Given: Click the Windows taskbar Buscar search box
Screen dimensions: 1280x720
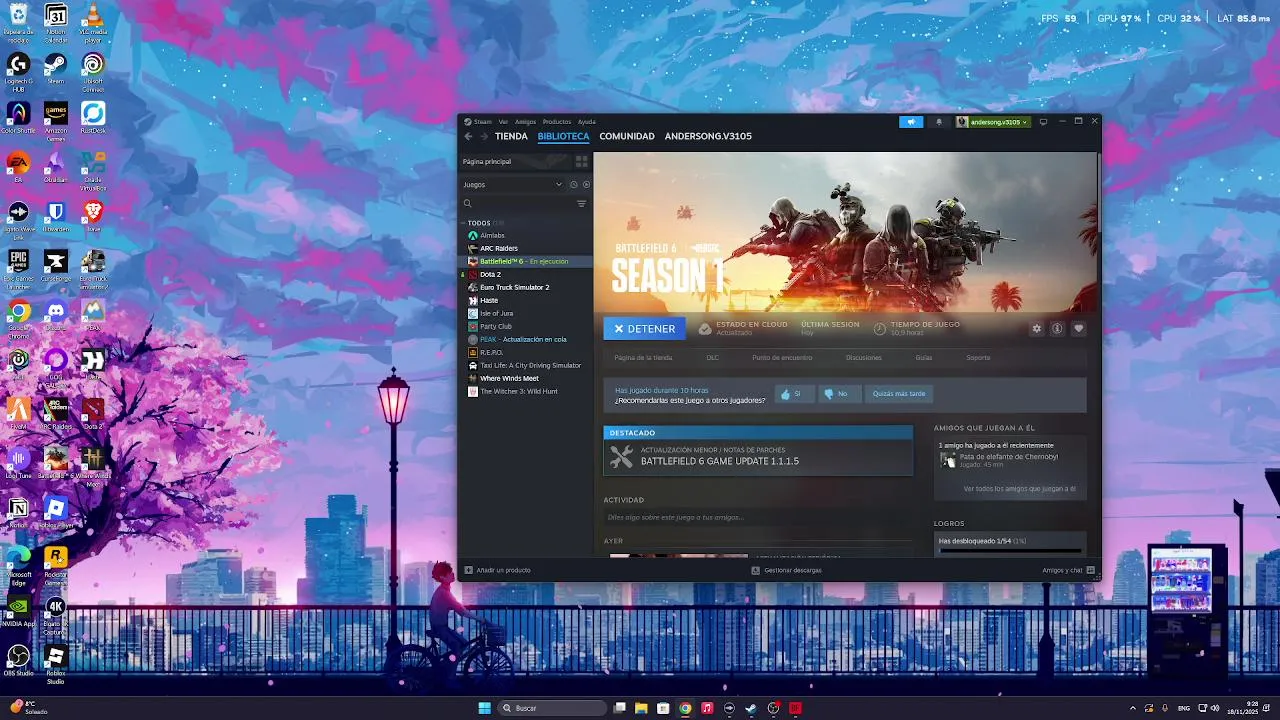Looking at the screenshot, I should tap(553, 708).
